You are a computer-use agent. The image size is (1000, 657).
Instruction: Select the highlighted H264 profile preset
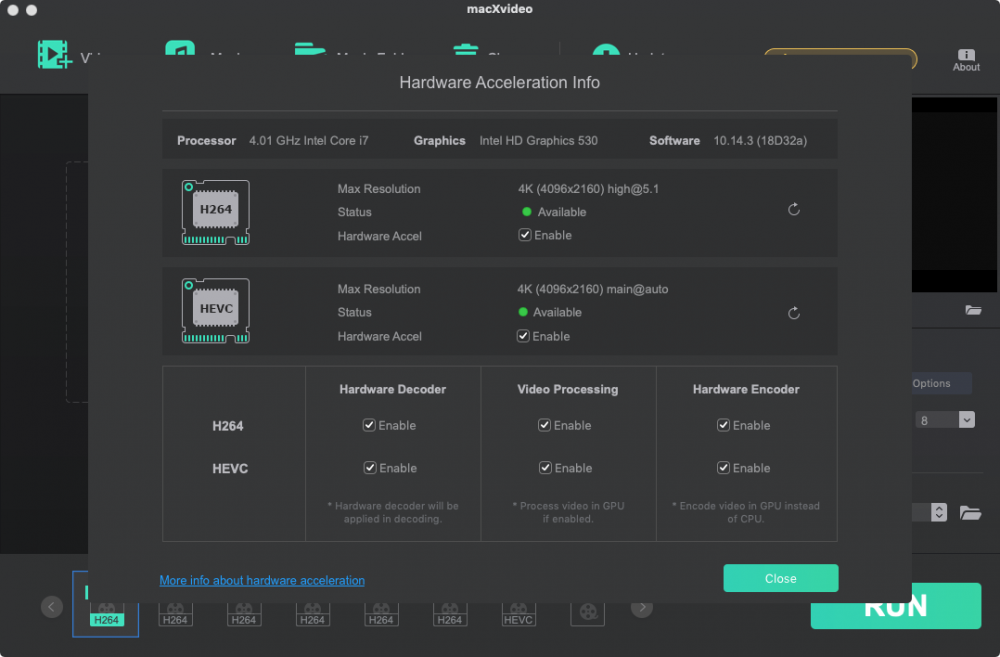[x=106, y=605]
